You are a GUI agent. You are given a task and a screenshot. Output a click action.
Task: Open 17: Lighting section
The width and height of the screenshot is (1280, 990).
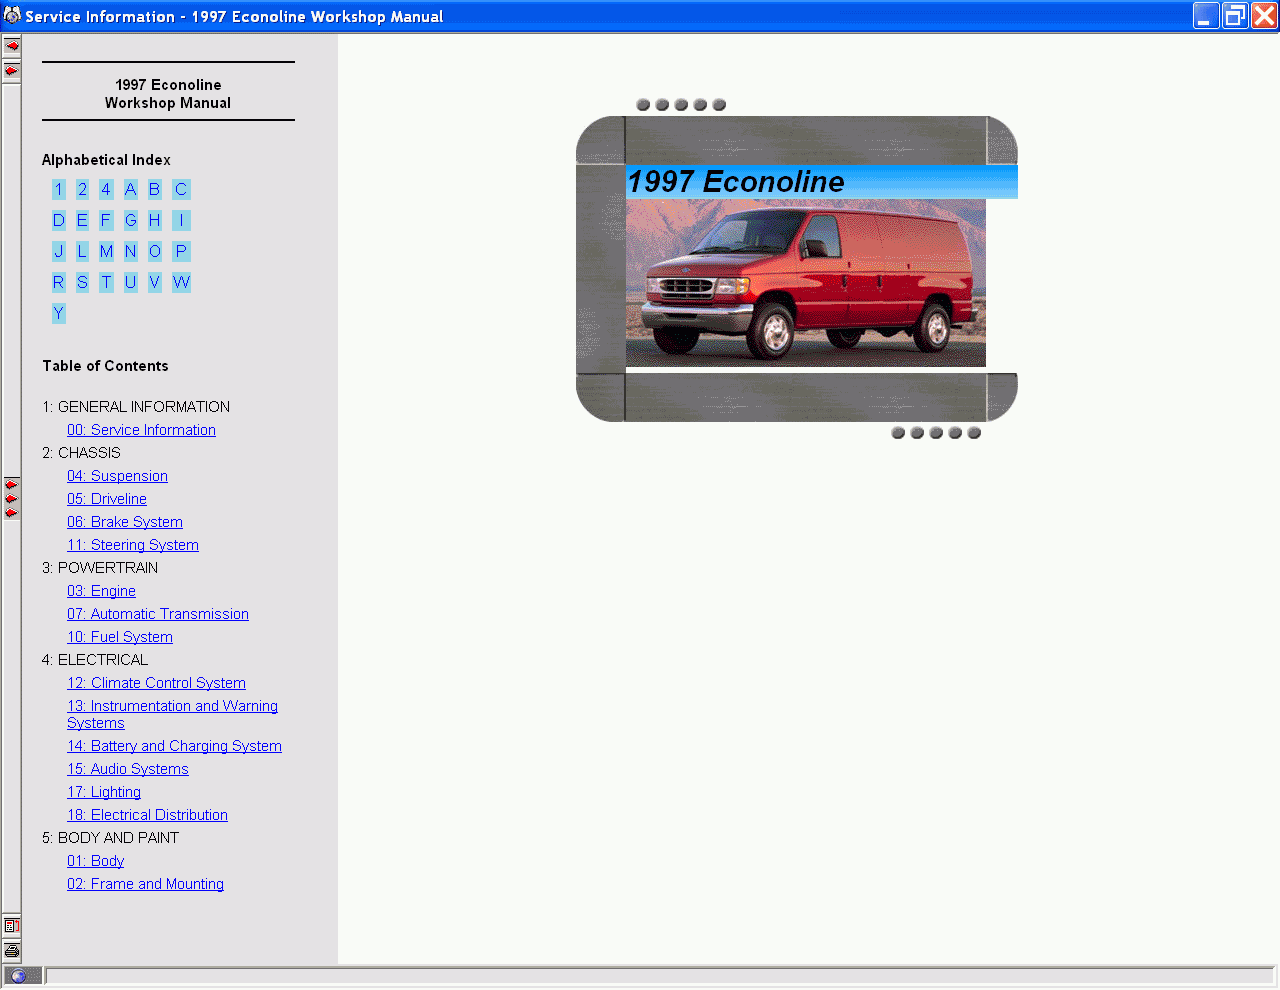tap(104, 792)
